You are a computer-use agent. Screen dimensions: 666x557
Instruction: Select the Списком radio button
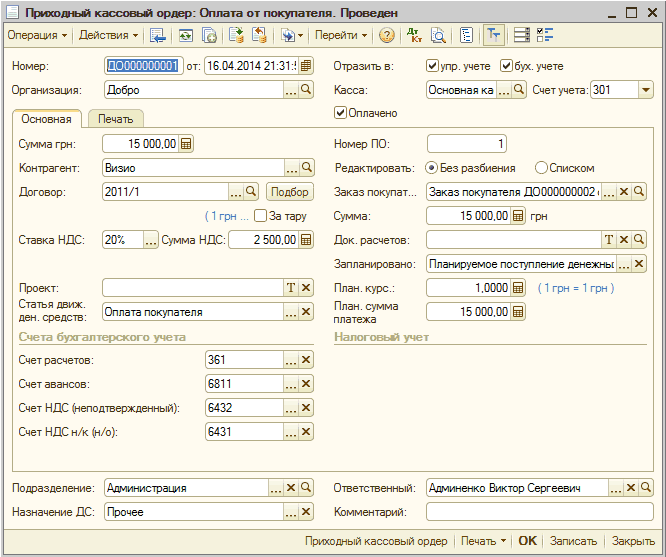[542, 168]
